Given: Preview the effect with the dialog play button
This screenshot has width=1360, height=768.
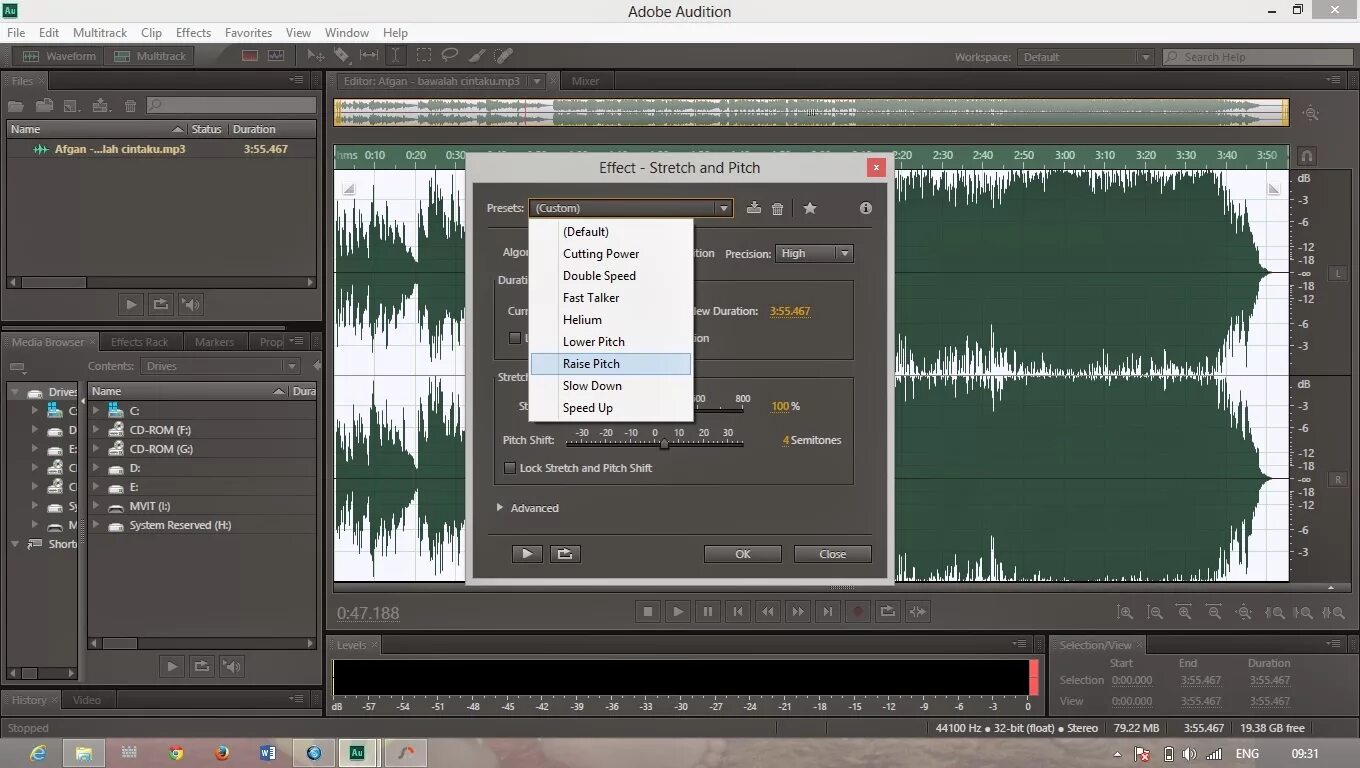Looking at the screenshot, I should 527,553.
